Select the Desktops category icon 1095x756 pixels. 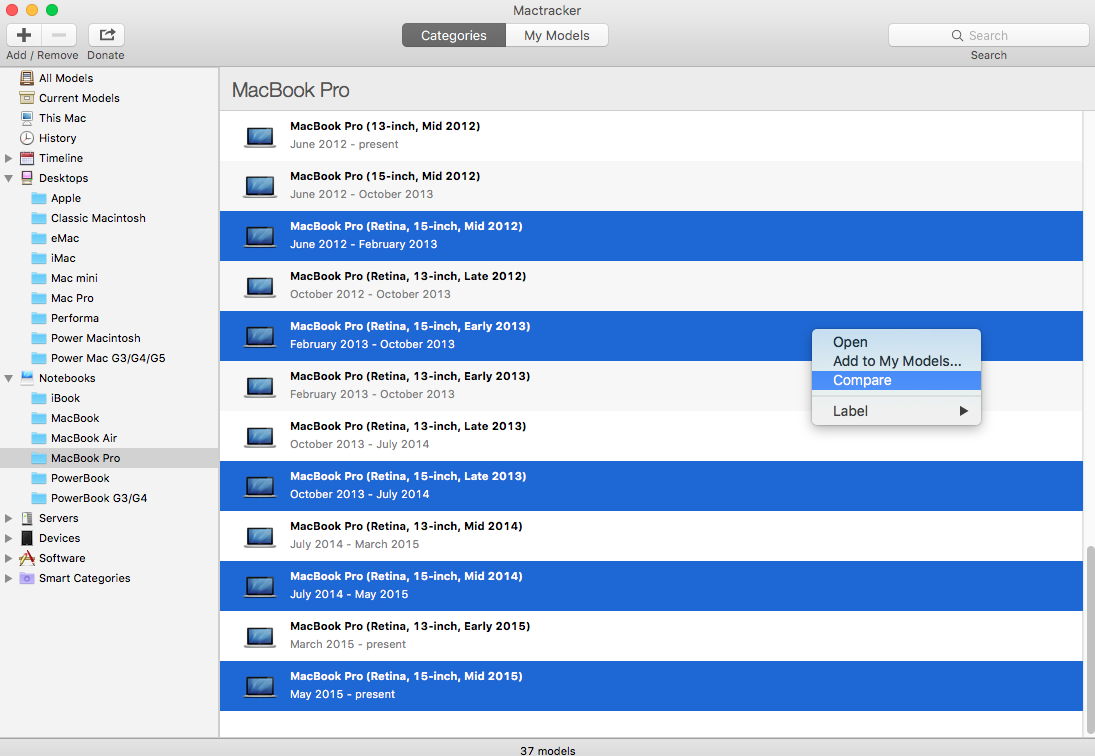click(27, 178)
